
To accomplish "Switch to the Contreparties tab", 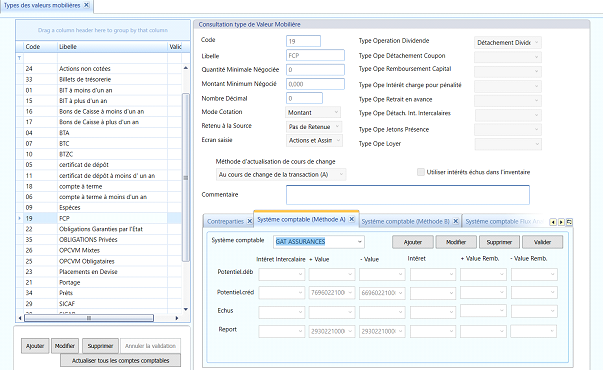I will pyautogui.click(x=225, y=221).
